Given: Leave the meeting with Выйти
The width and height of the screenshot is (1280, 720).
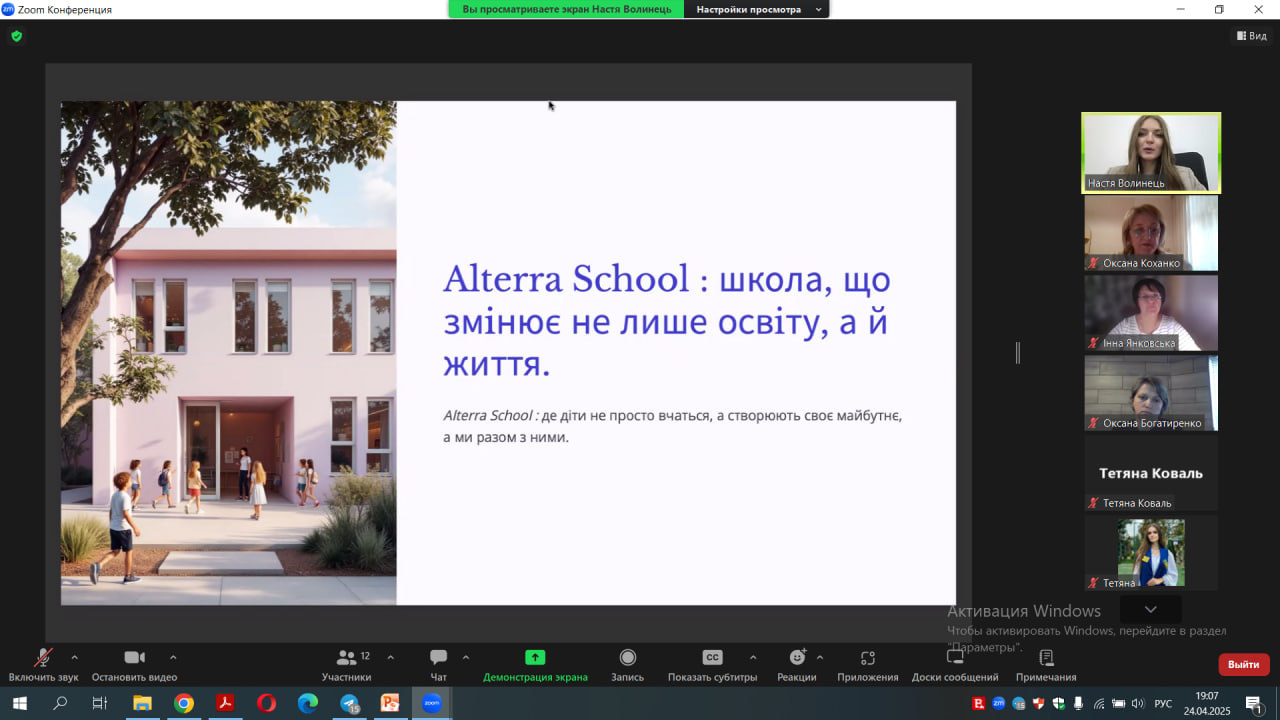Looking at the screenshot, I should coord(1244,664).
